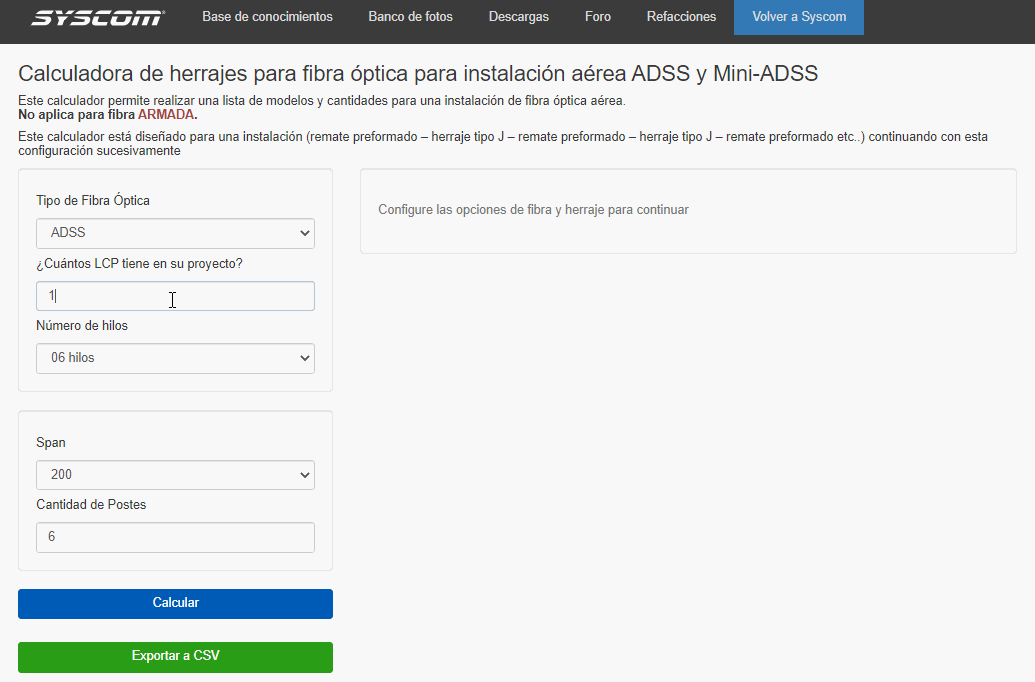The image size is (1035, 682).
Task: Click the Tipo de Fibra Óptica label
Action: [93, 201]
